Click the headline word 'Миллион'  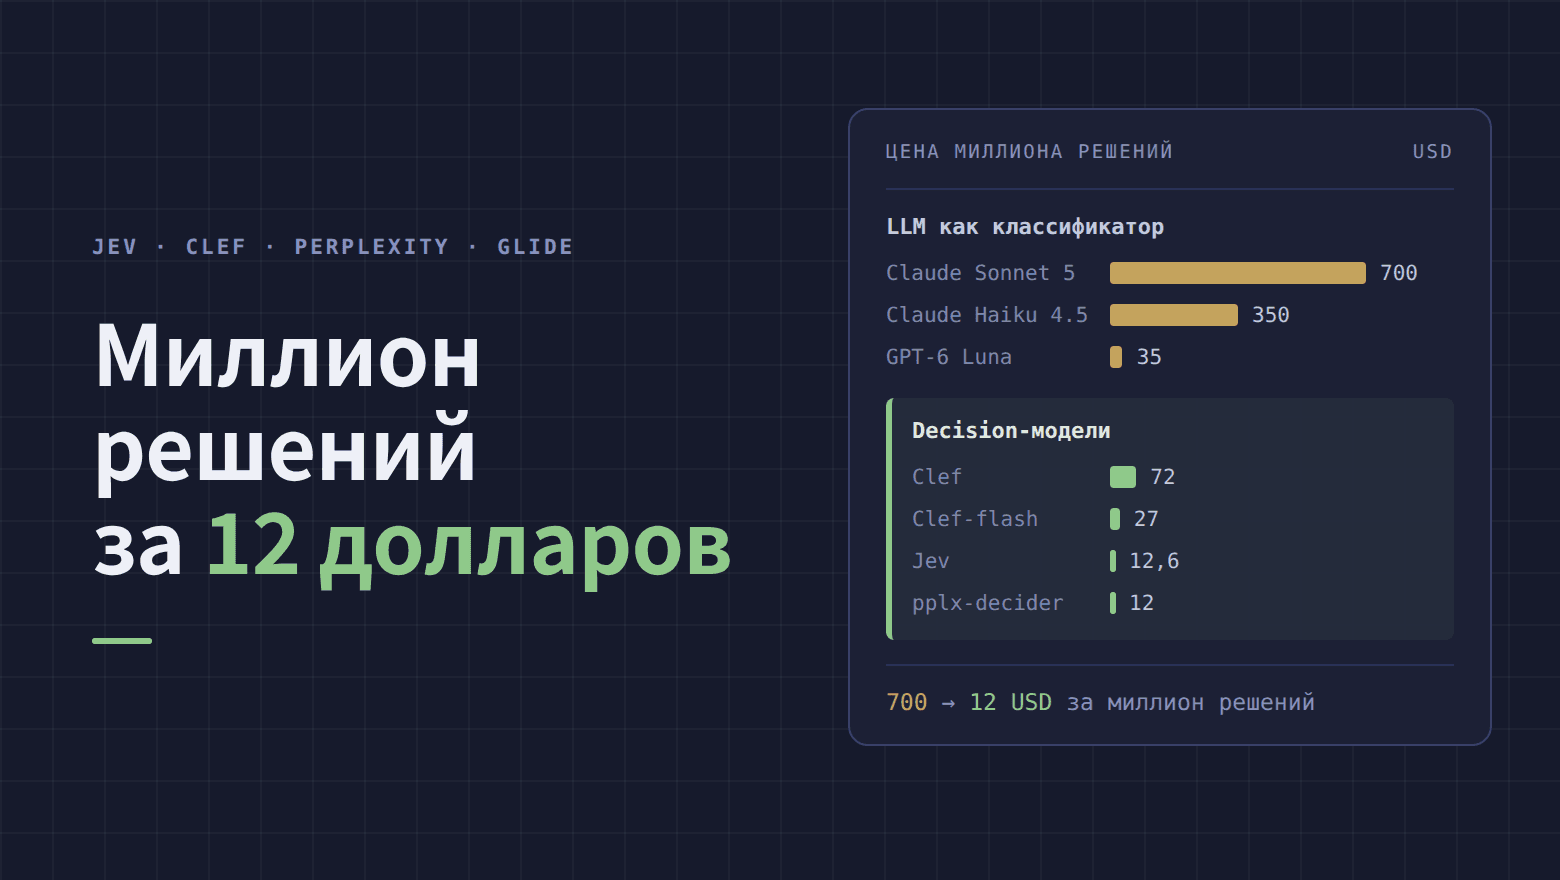click(x=288, y=355)
